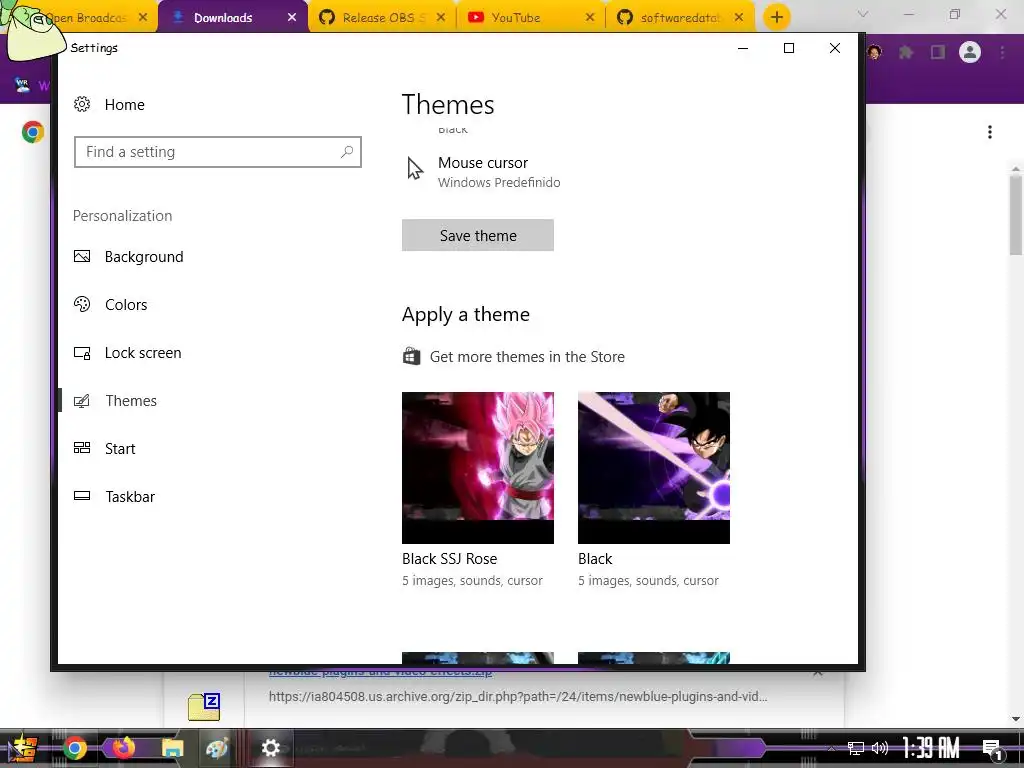Click the Find a setting search box
Image resolution: width=1024 pixels, height=768 pixels.
(217, 152)
